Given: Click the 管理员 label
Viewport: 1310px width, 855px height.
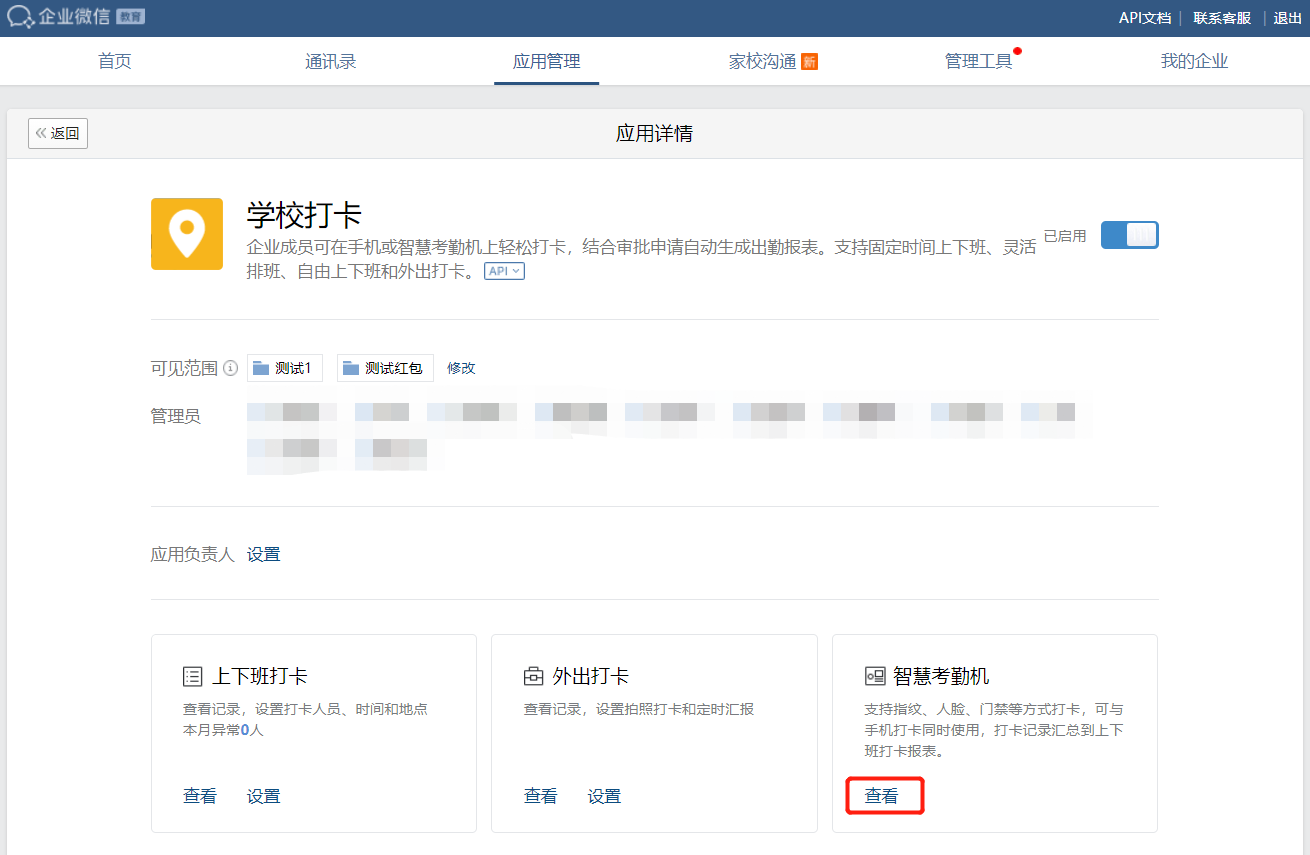Looking at the screenshot, I should [x=176, y=416].
